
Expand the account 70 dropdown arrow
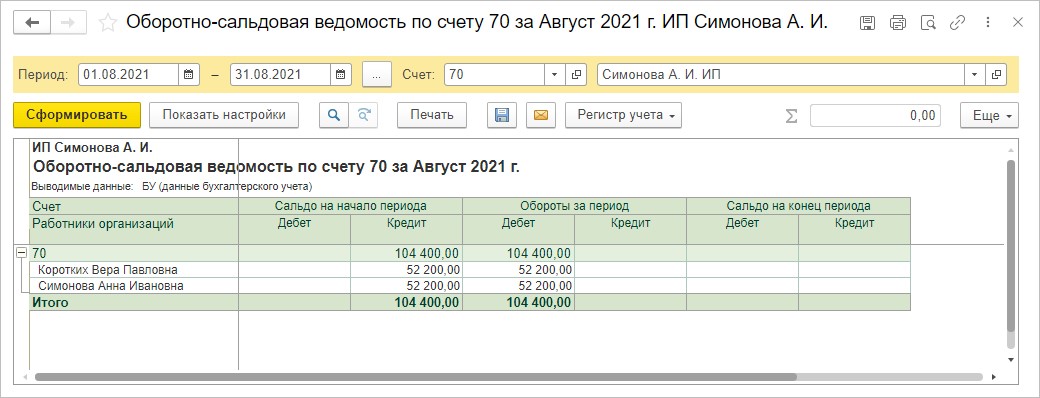pyautogui.click(x=554, y=75)
